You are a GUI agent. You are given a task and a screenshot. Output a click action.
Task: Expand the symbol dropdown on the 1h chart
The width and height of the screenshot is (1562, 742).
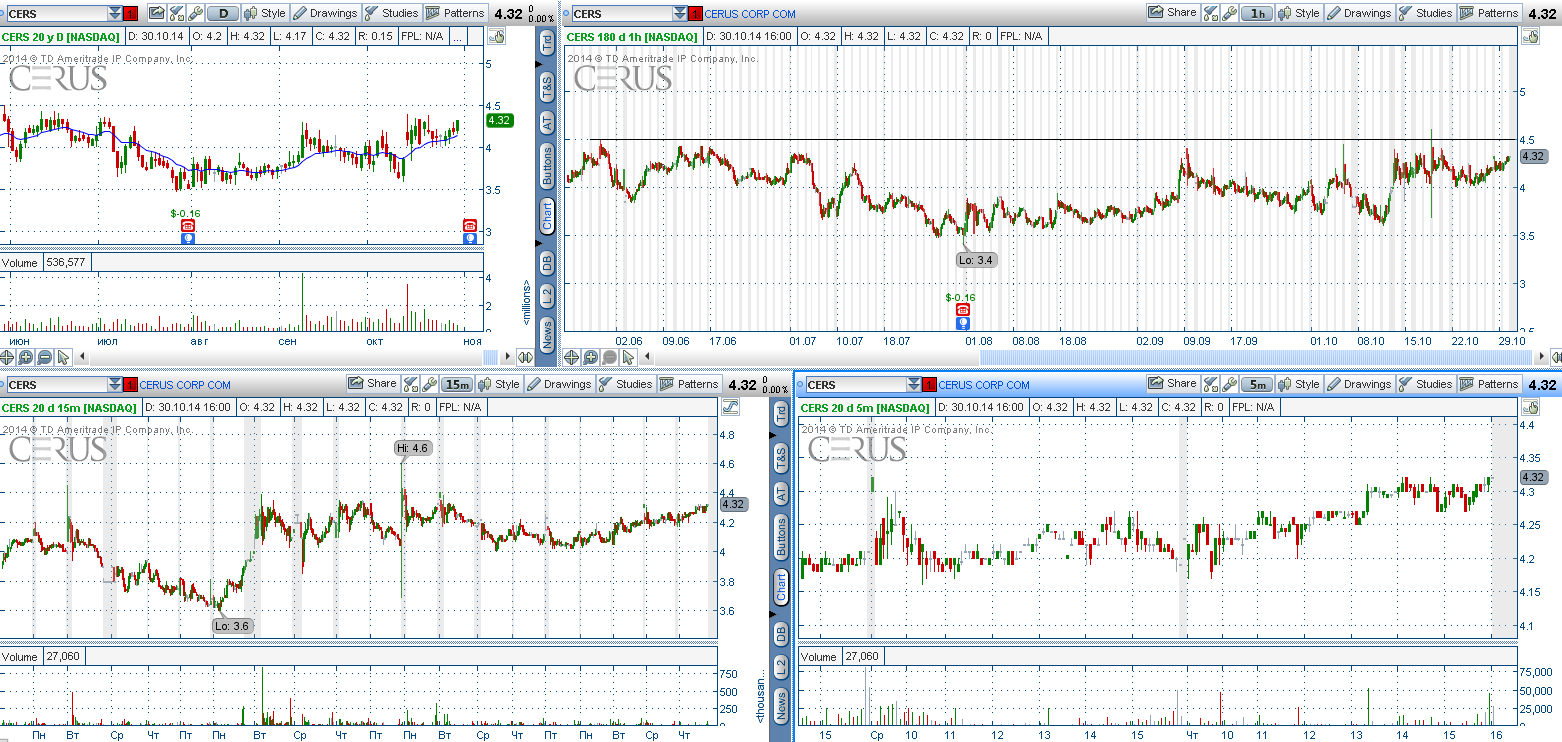coord(681,14)
